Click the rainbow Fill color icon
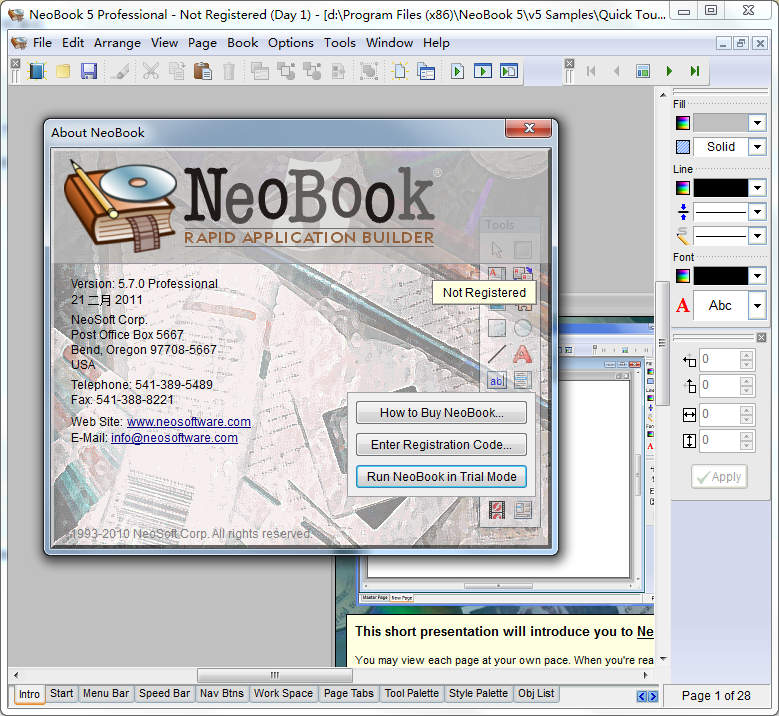The image size is (779, 716). (683, 123)
